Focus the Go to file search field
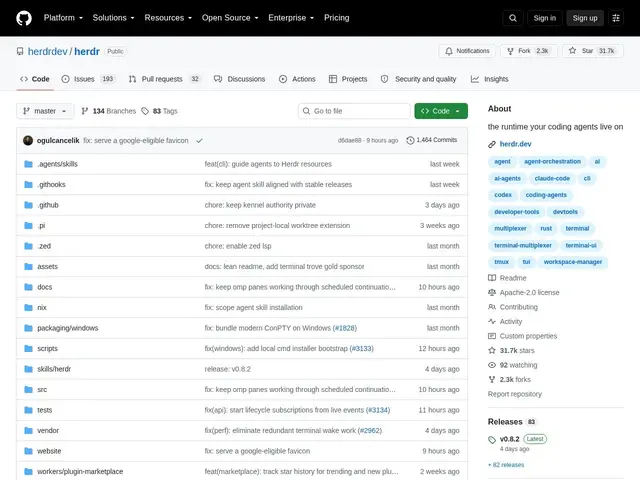The width and height of the screenshot is (640, 480). click(x=354, y=111)
